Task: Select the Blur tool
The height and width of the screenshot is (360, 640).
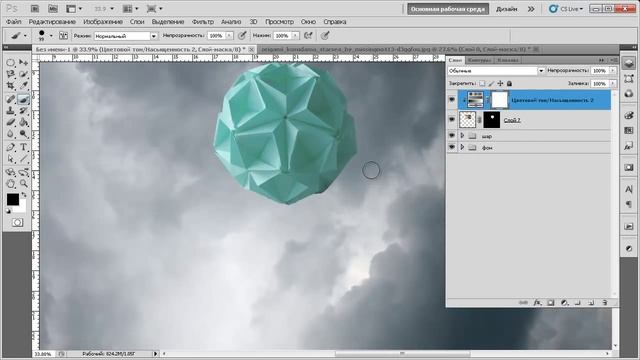Action: 11,134
